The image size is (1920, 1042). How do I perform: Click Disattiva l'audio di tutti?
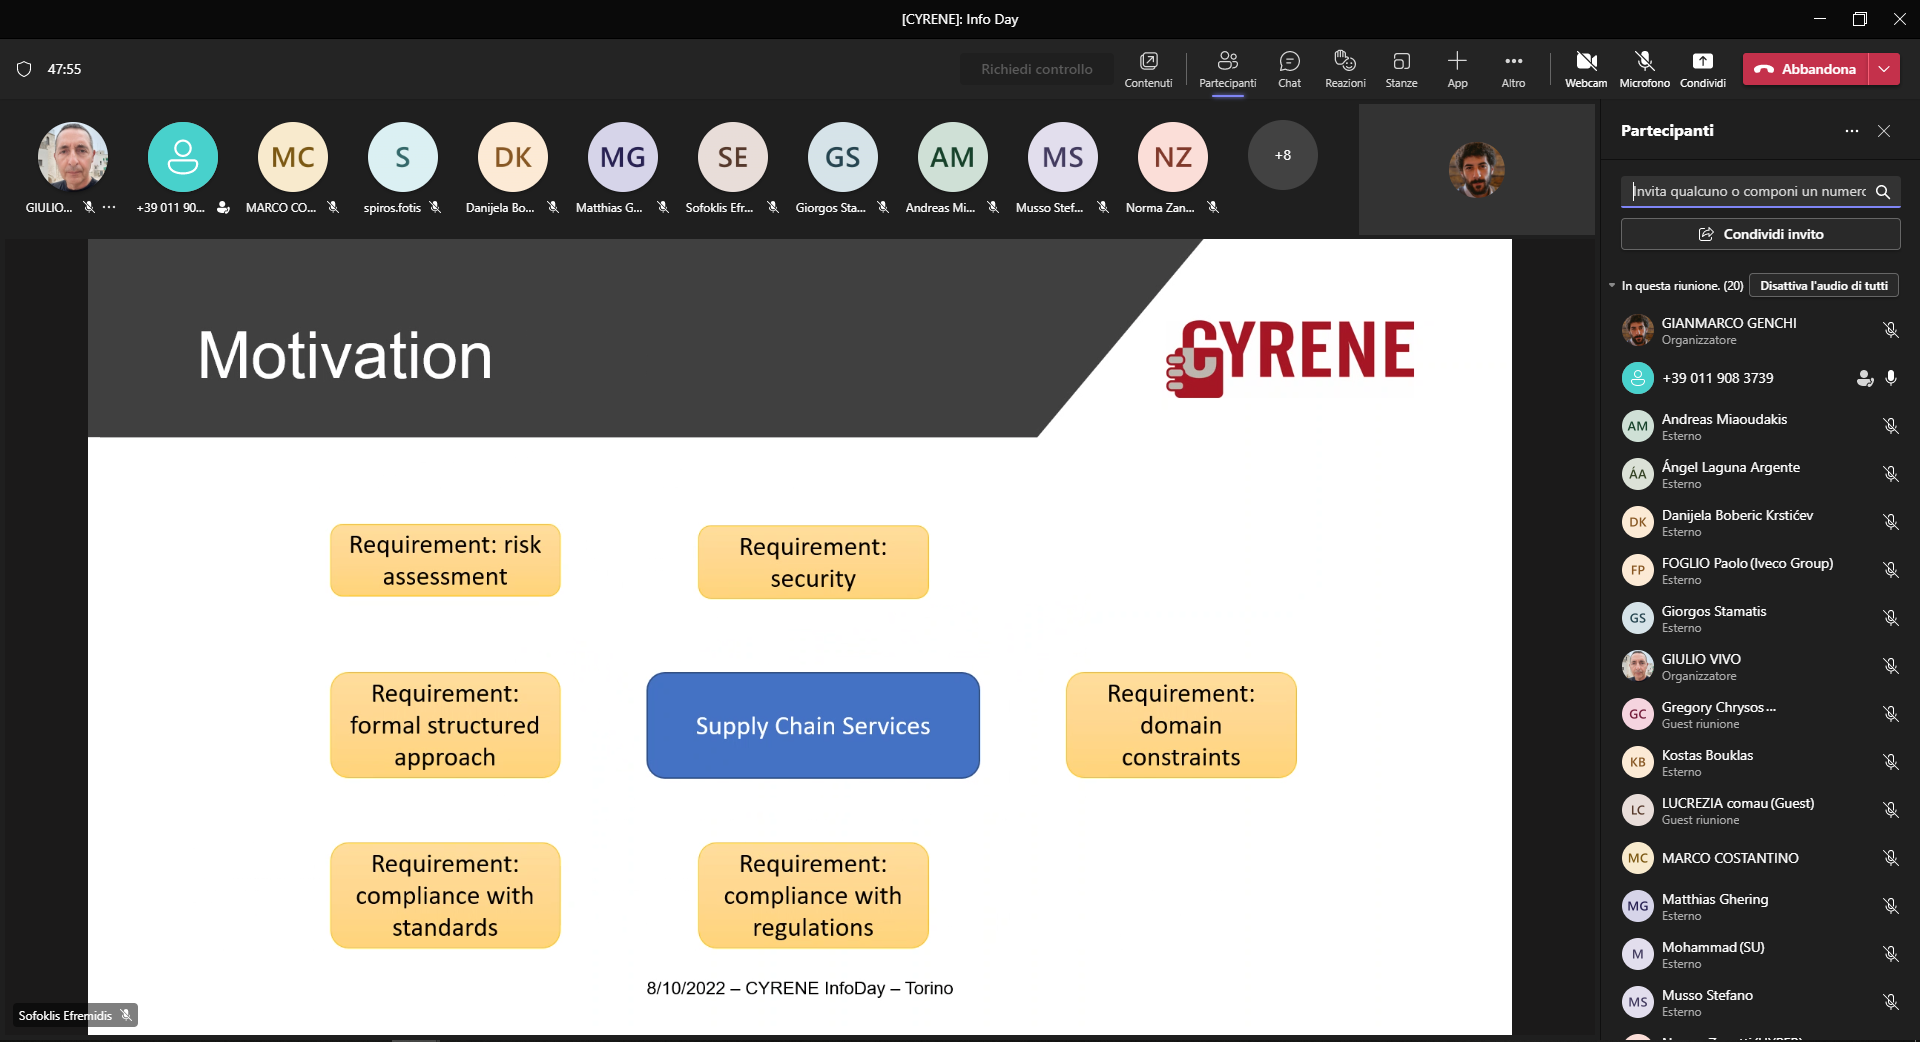[x=1824, y=286]
